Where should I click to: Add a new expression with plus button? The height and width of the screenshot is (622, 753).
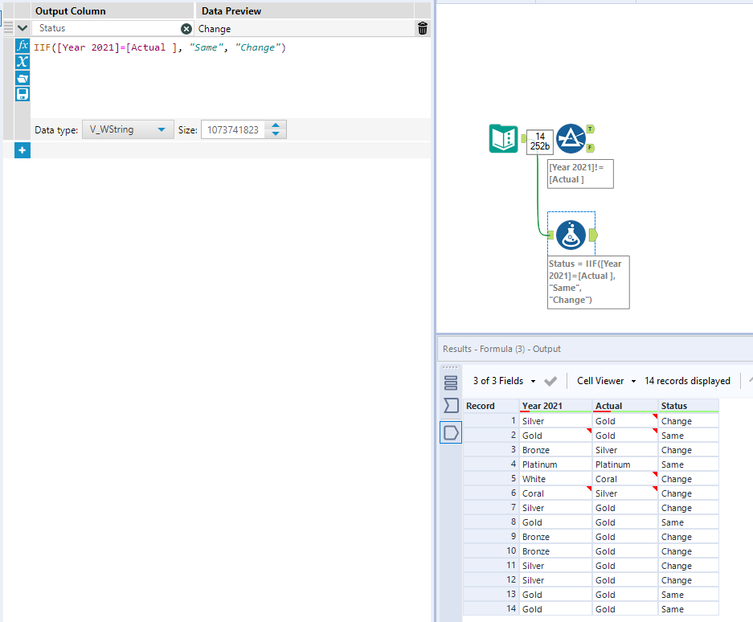tap(22, 150)
